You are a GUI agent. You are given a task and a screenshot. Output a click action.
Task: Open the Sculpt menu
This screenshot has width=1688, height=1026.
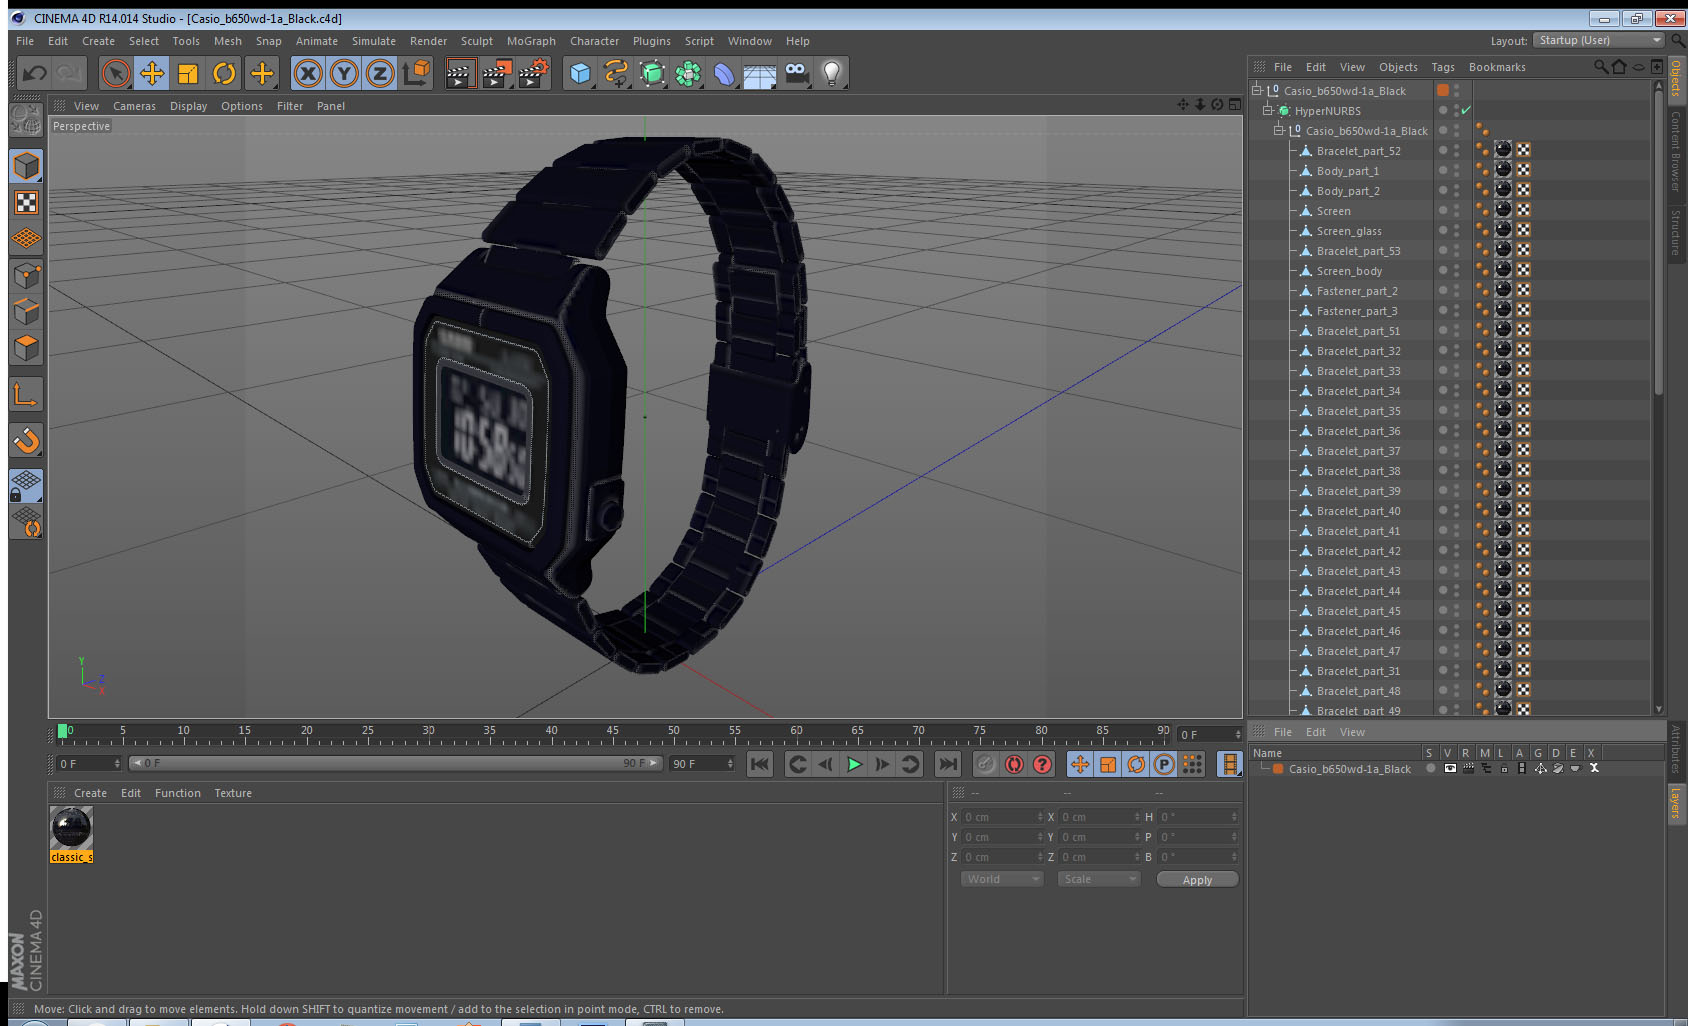click(477, 41)
